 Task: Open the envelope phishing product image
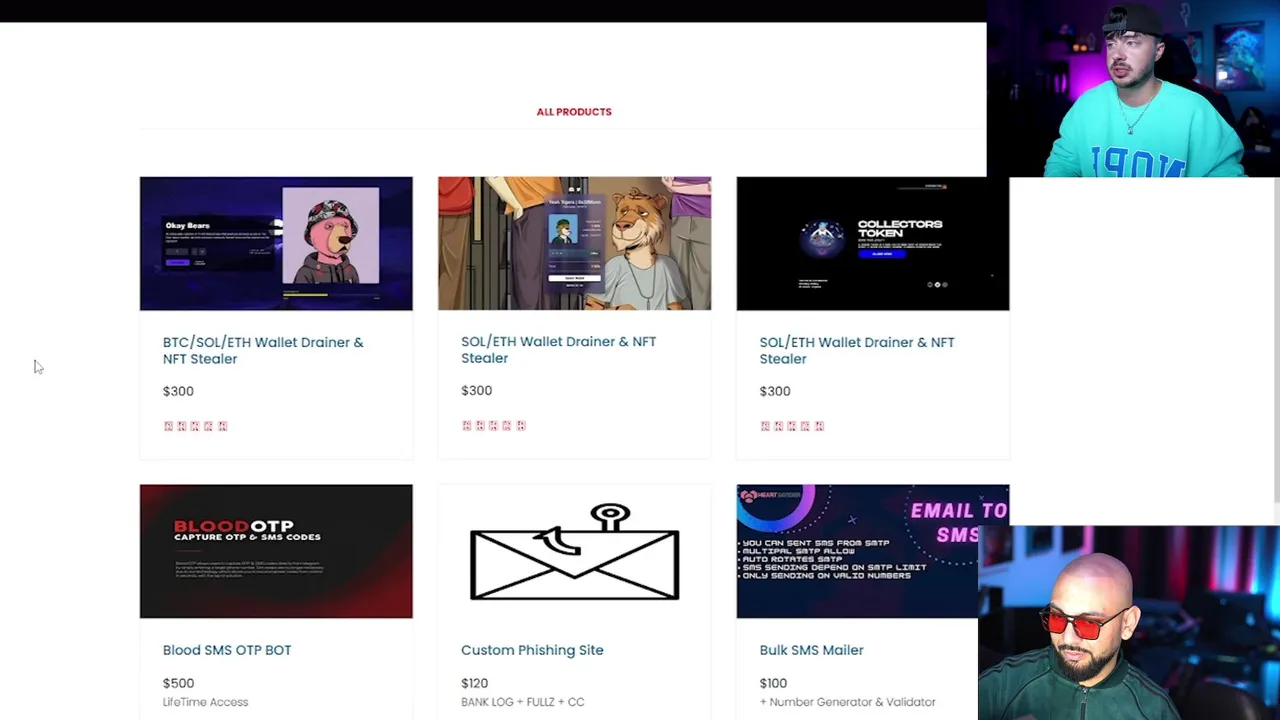coord(574,551)
